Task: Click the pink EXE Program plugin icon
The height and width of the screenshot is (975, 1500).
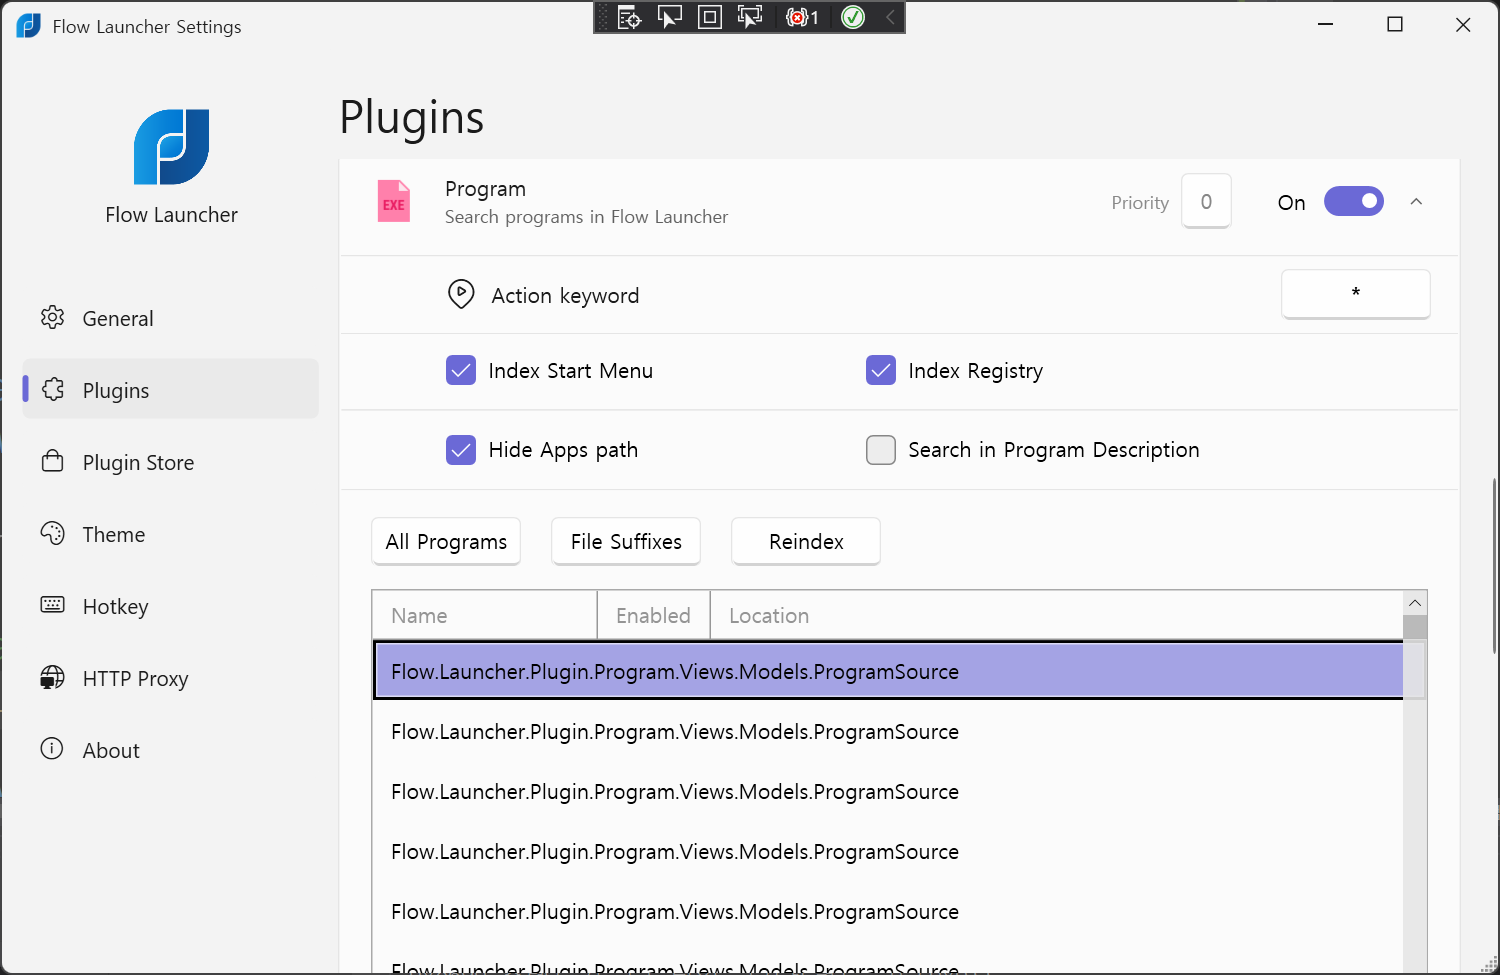Action: 393,201
